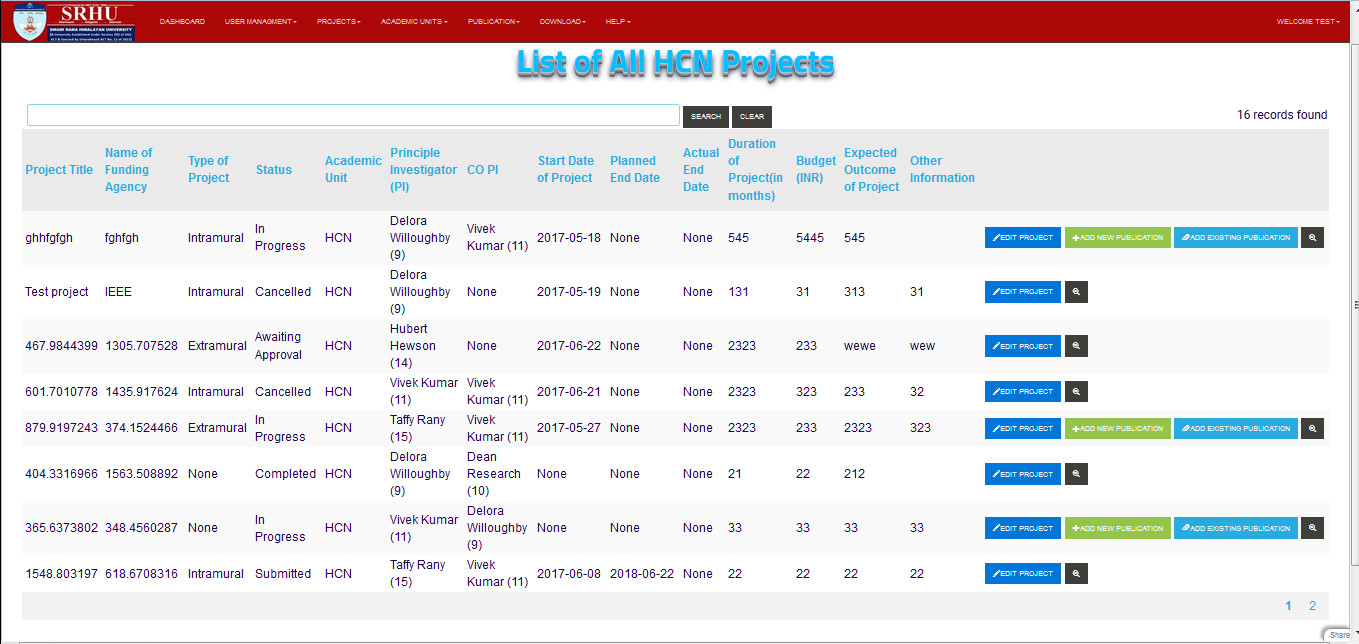Image resolution: width=1359 pixels, height=644 pixels.
Task: Select the 'Awaiting Approval' status cell
Action: coord(278,346)
